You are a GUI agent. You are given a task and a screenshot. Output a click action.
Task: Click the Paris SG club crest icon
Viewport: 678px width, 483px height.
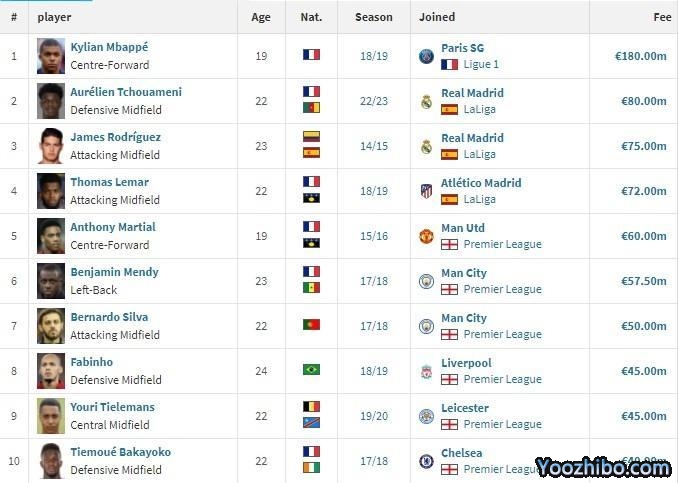[x=427, y=56]
